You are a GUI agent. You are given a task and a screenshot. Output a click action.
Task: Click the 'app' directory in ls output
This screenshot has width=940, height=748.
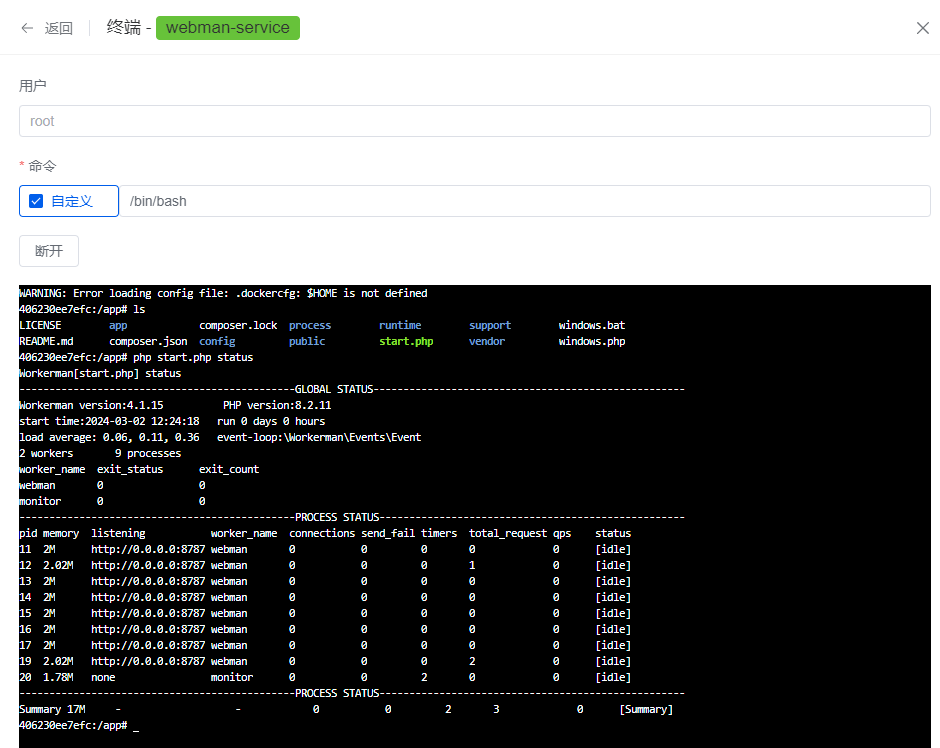[x=118, y=325]
